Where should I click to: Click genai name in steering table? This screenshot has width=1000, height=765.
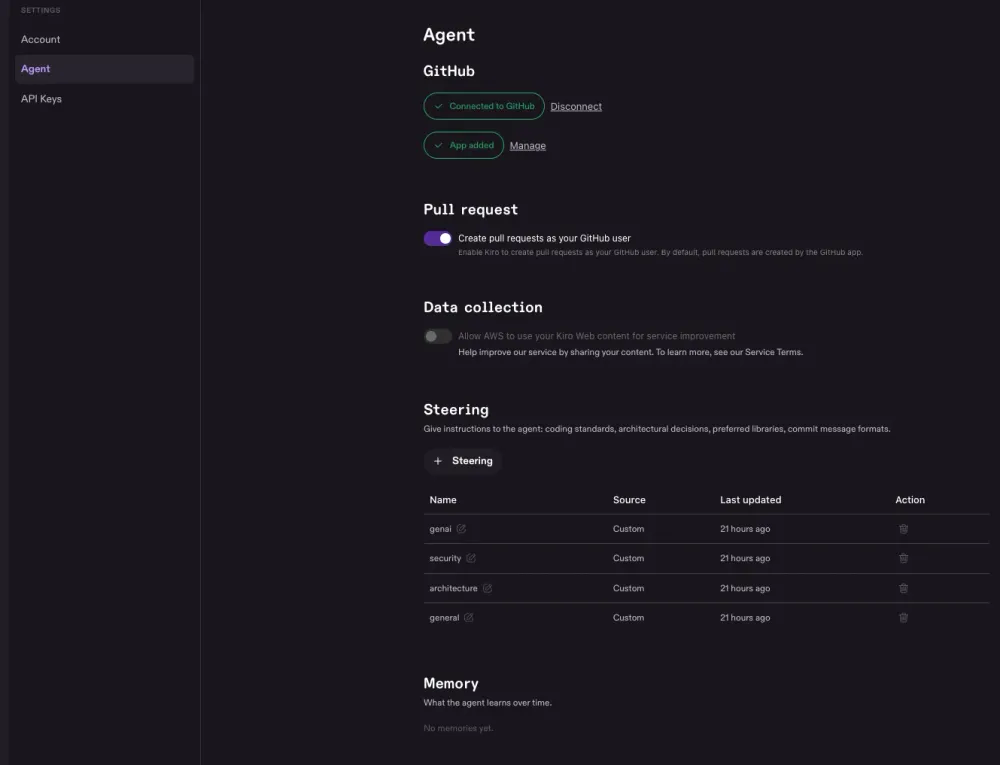click(440, 528)
